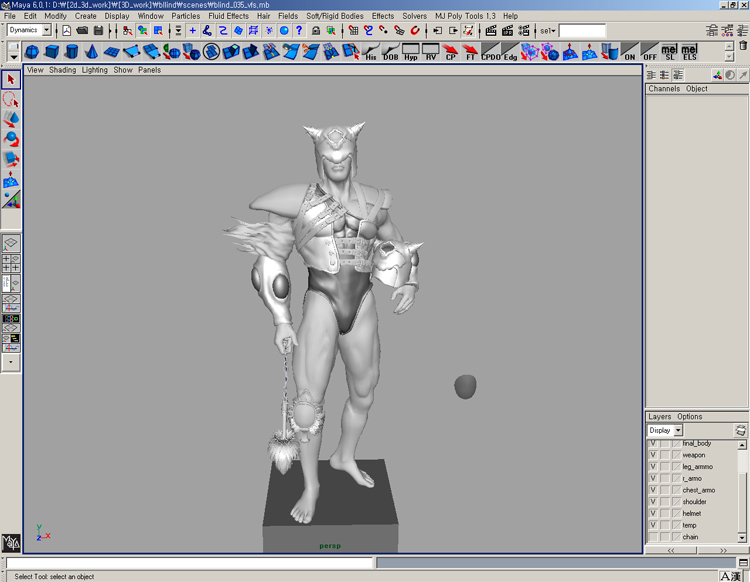Select the Scale tool in toolbox
The width and height of the screenshot is (750, 582).
click(x=11, y=158)
